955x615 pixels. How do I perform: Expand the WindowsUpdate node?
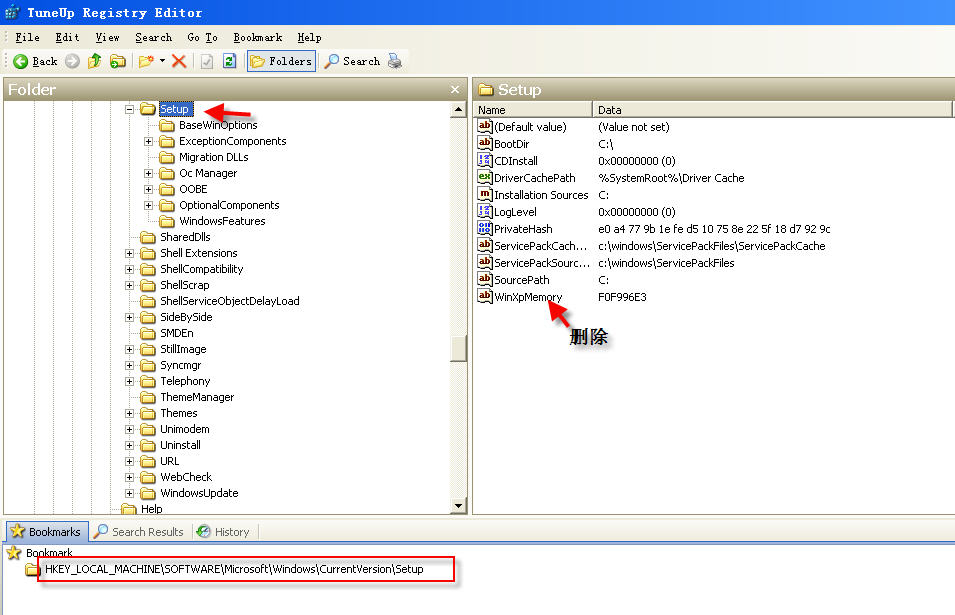click(x=129, y=493)
